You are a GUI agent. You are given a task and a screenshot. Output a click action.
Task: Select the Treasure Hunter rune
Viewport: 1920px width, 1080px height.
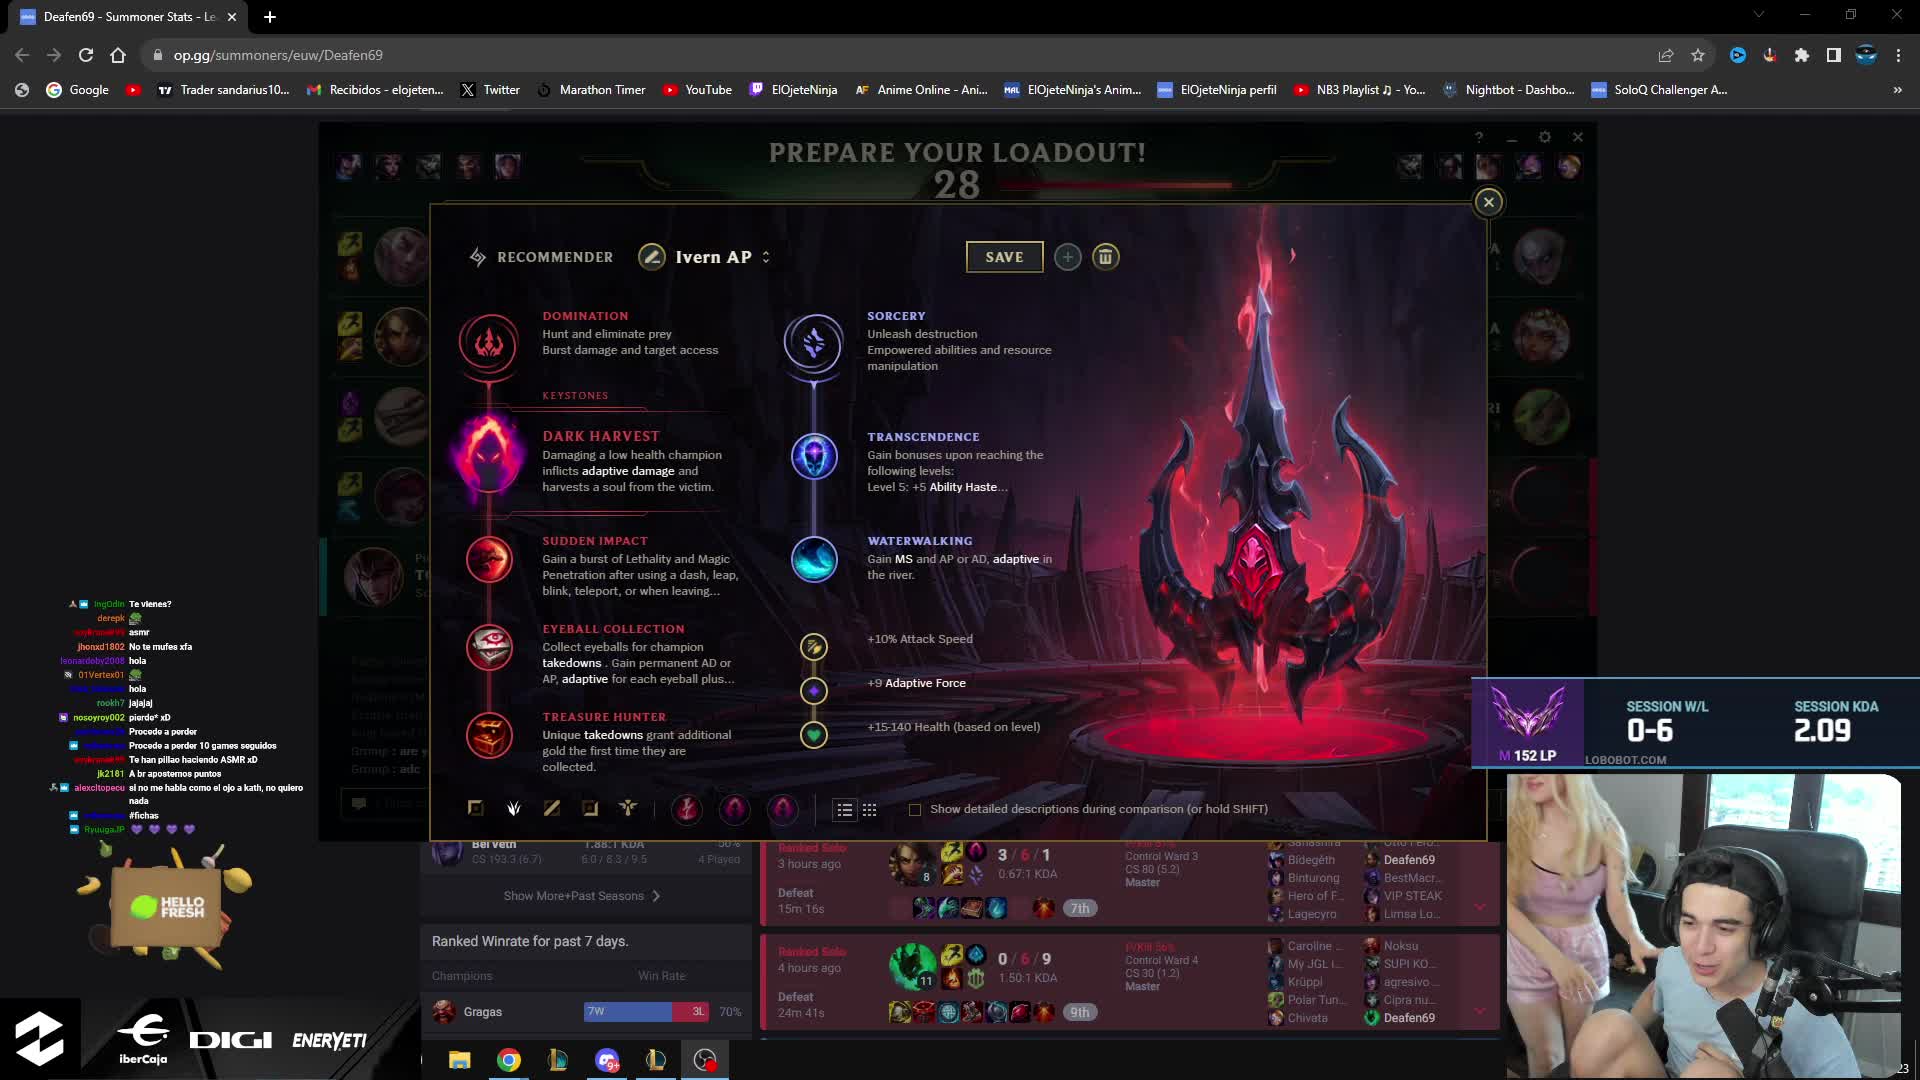coord(489,735)
